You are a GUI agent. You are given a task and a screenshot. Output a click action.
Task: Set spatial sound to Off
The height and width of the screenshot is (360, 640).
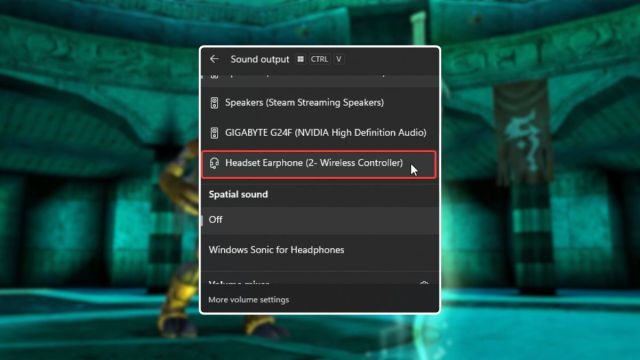pos(319,220)
